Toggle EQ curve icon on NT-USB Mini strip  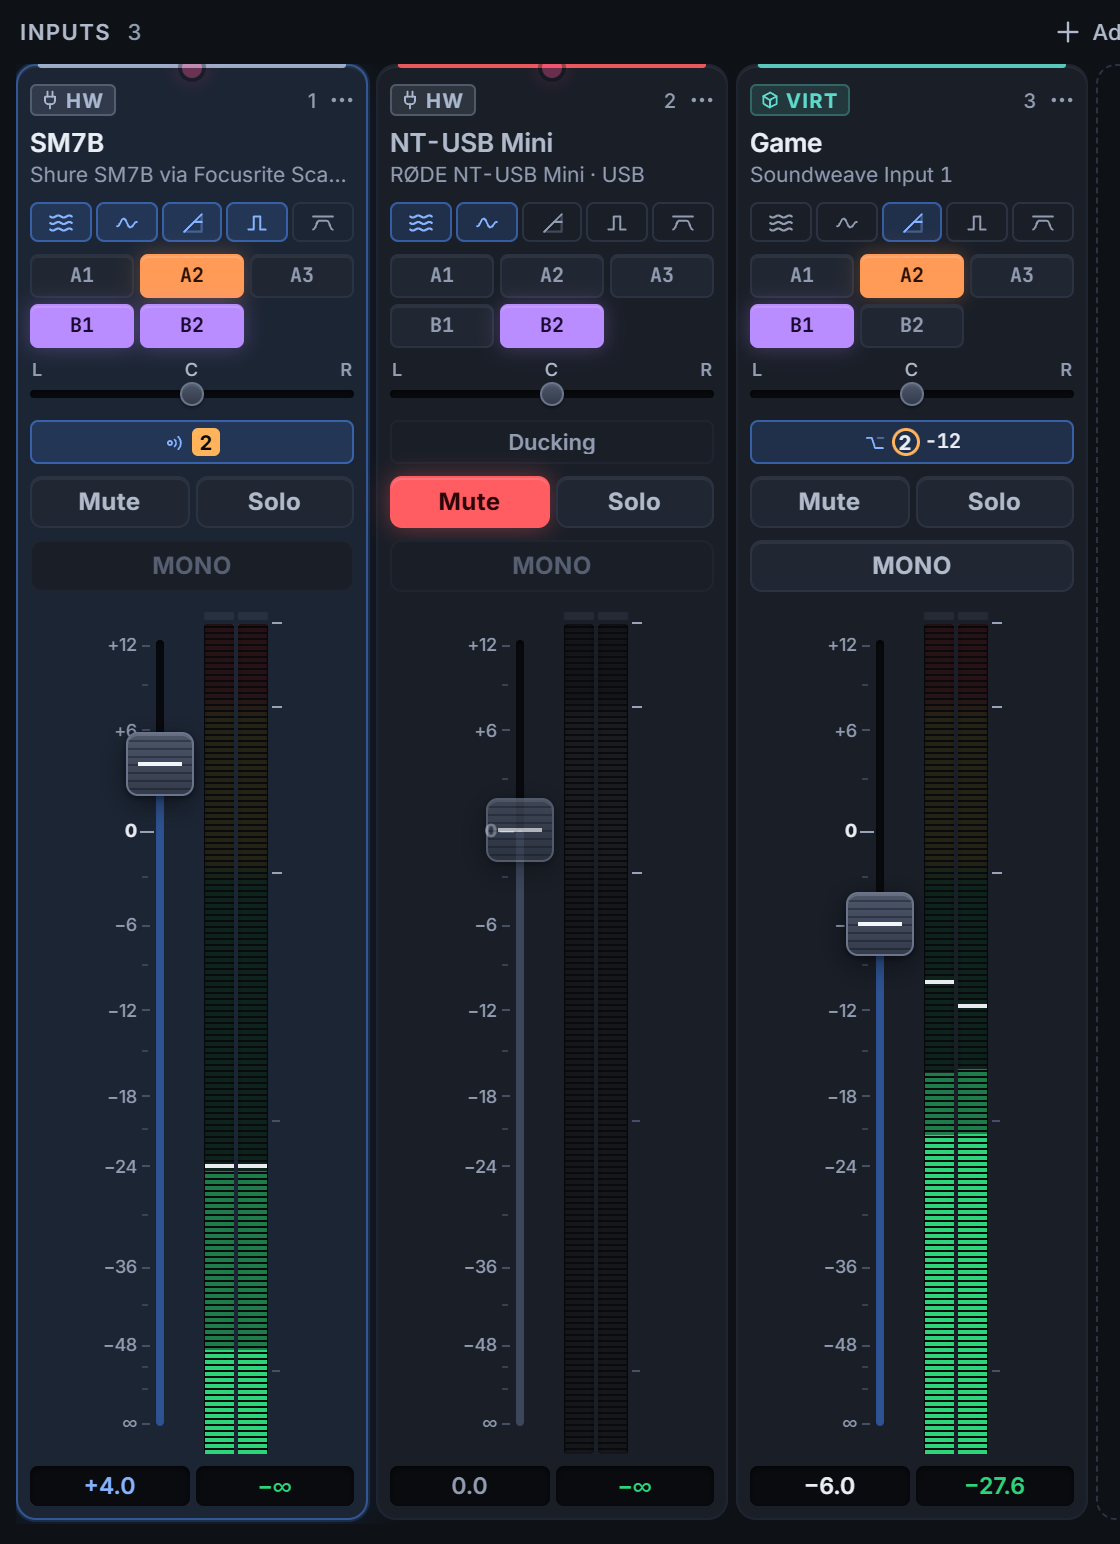[x=487, y=222]
